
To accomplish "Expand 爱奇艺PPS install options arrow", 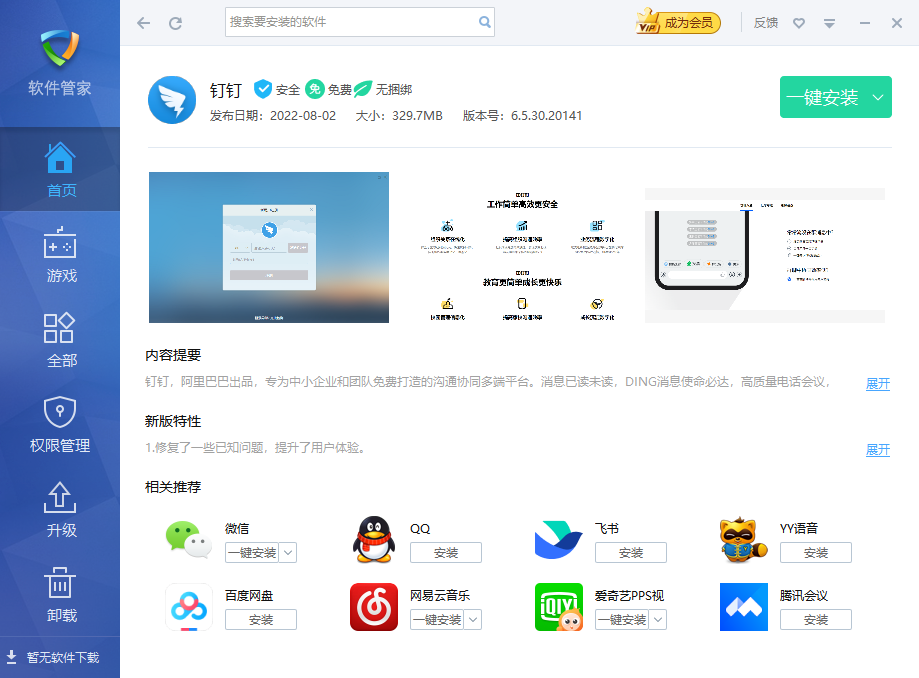I will tap(658, 619).
